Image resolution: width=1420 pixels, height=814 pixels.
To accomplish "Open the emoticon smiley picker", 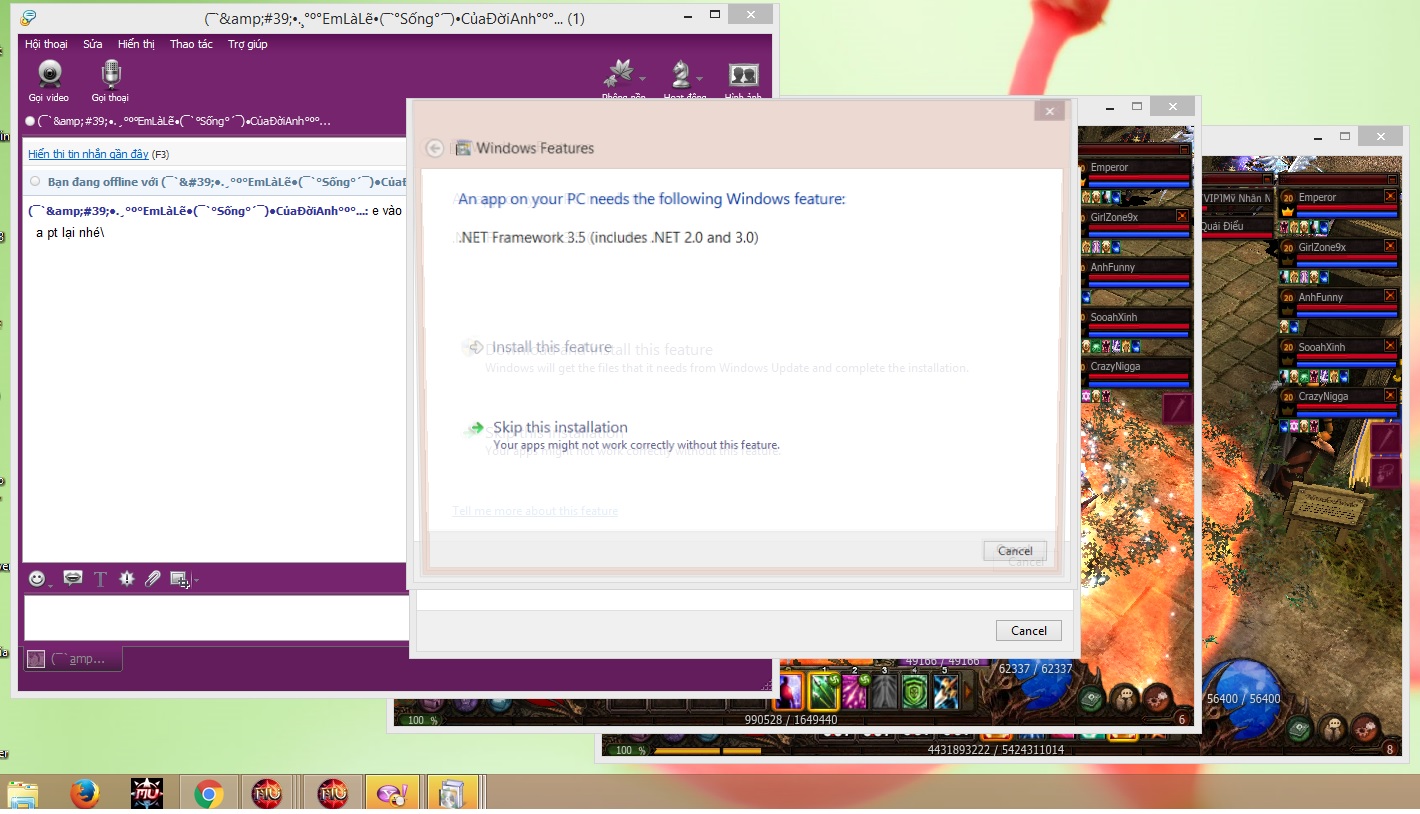I will click(36, 578).
